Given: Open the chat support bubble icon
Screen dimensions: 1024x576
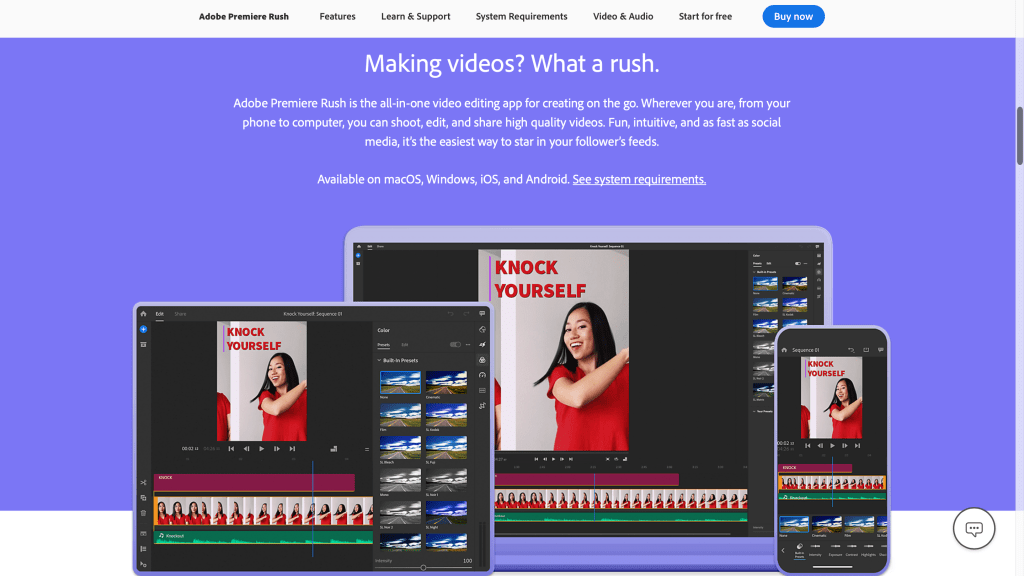Looking at the screenshot, I should coord(973,528).
